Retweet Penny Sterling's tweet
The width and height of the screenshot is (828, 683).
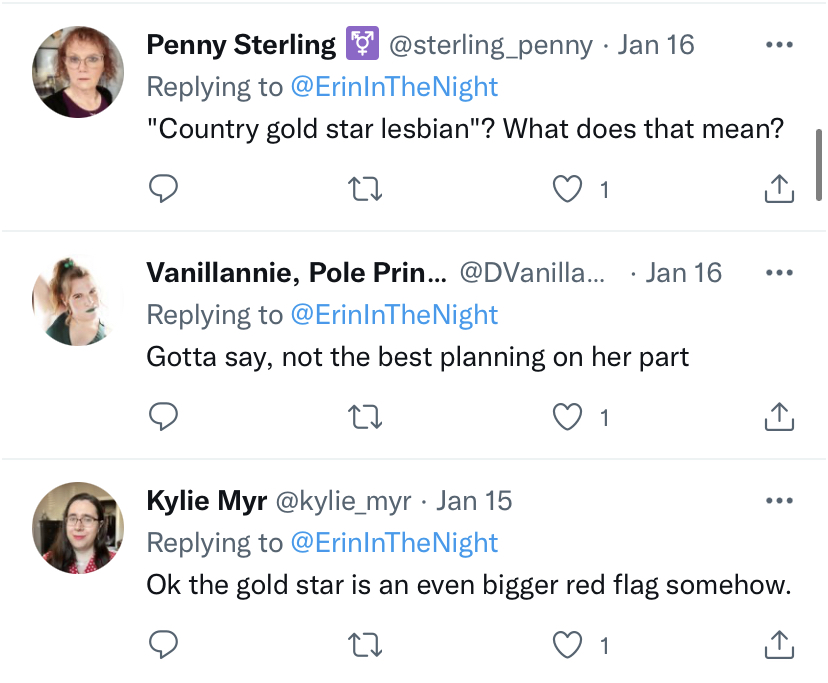pyautogui.click(x=370, y=188)
